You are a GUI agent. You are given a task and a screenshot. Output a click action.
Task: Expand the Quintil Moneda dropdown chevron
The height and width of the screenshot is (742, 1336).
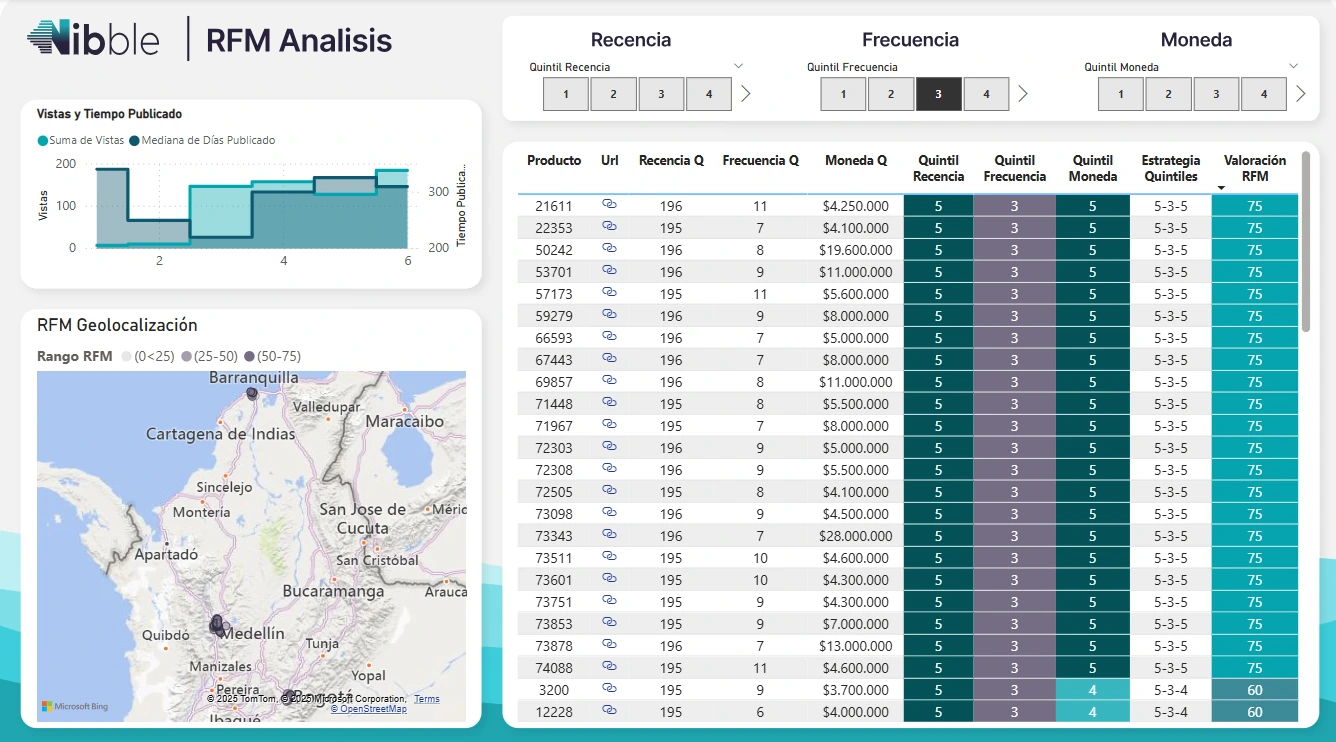pyautogui.click(x=1293, y=66)
